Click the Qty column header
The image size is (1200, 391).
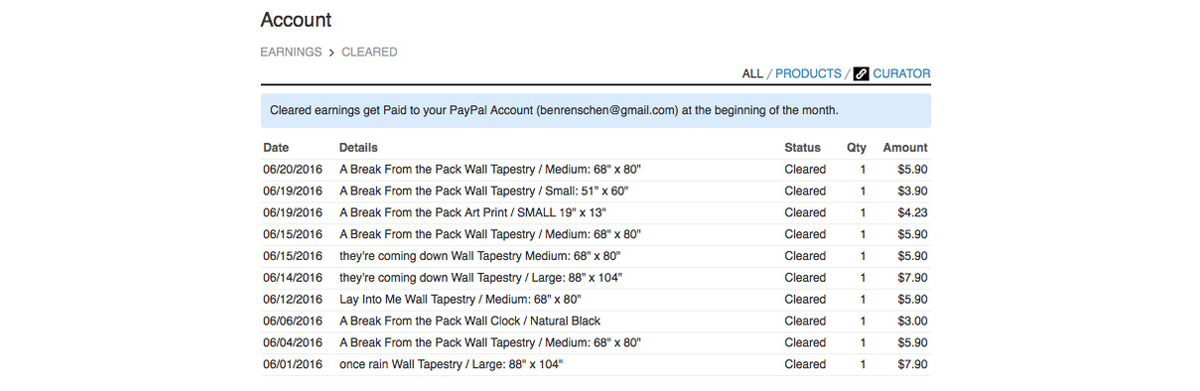856,148
